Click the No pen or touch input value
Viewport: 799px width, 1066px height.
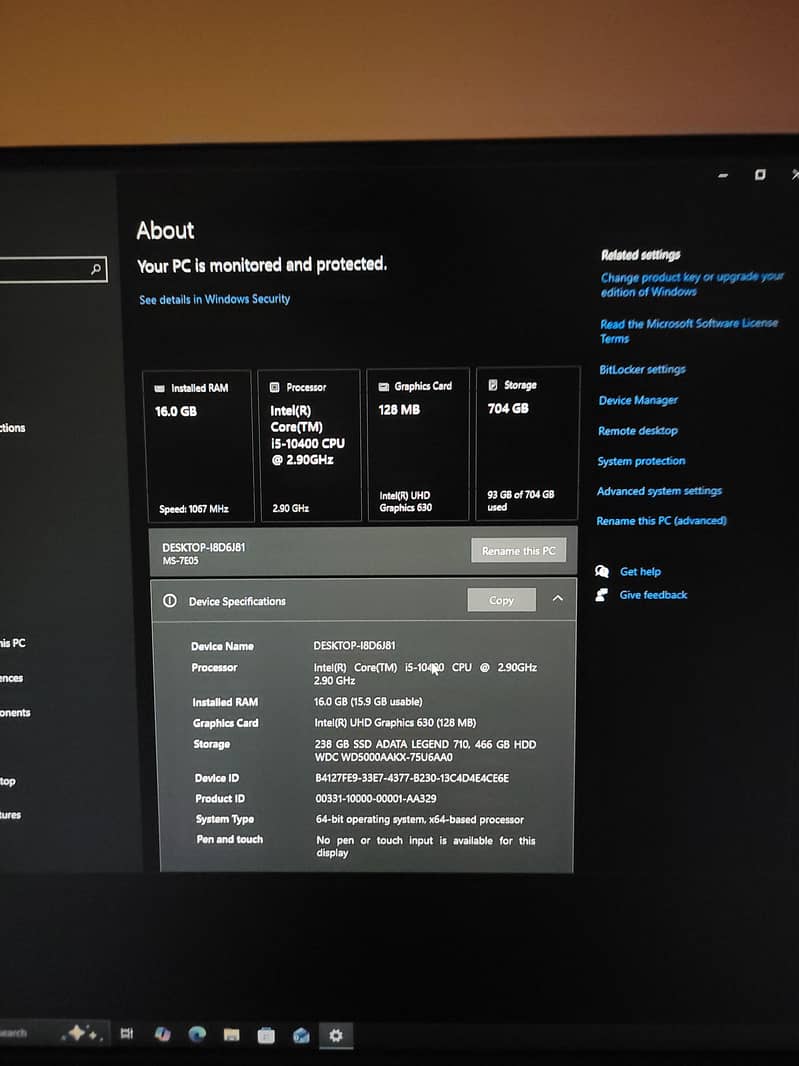(x=426, y=846)
